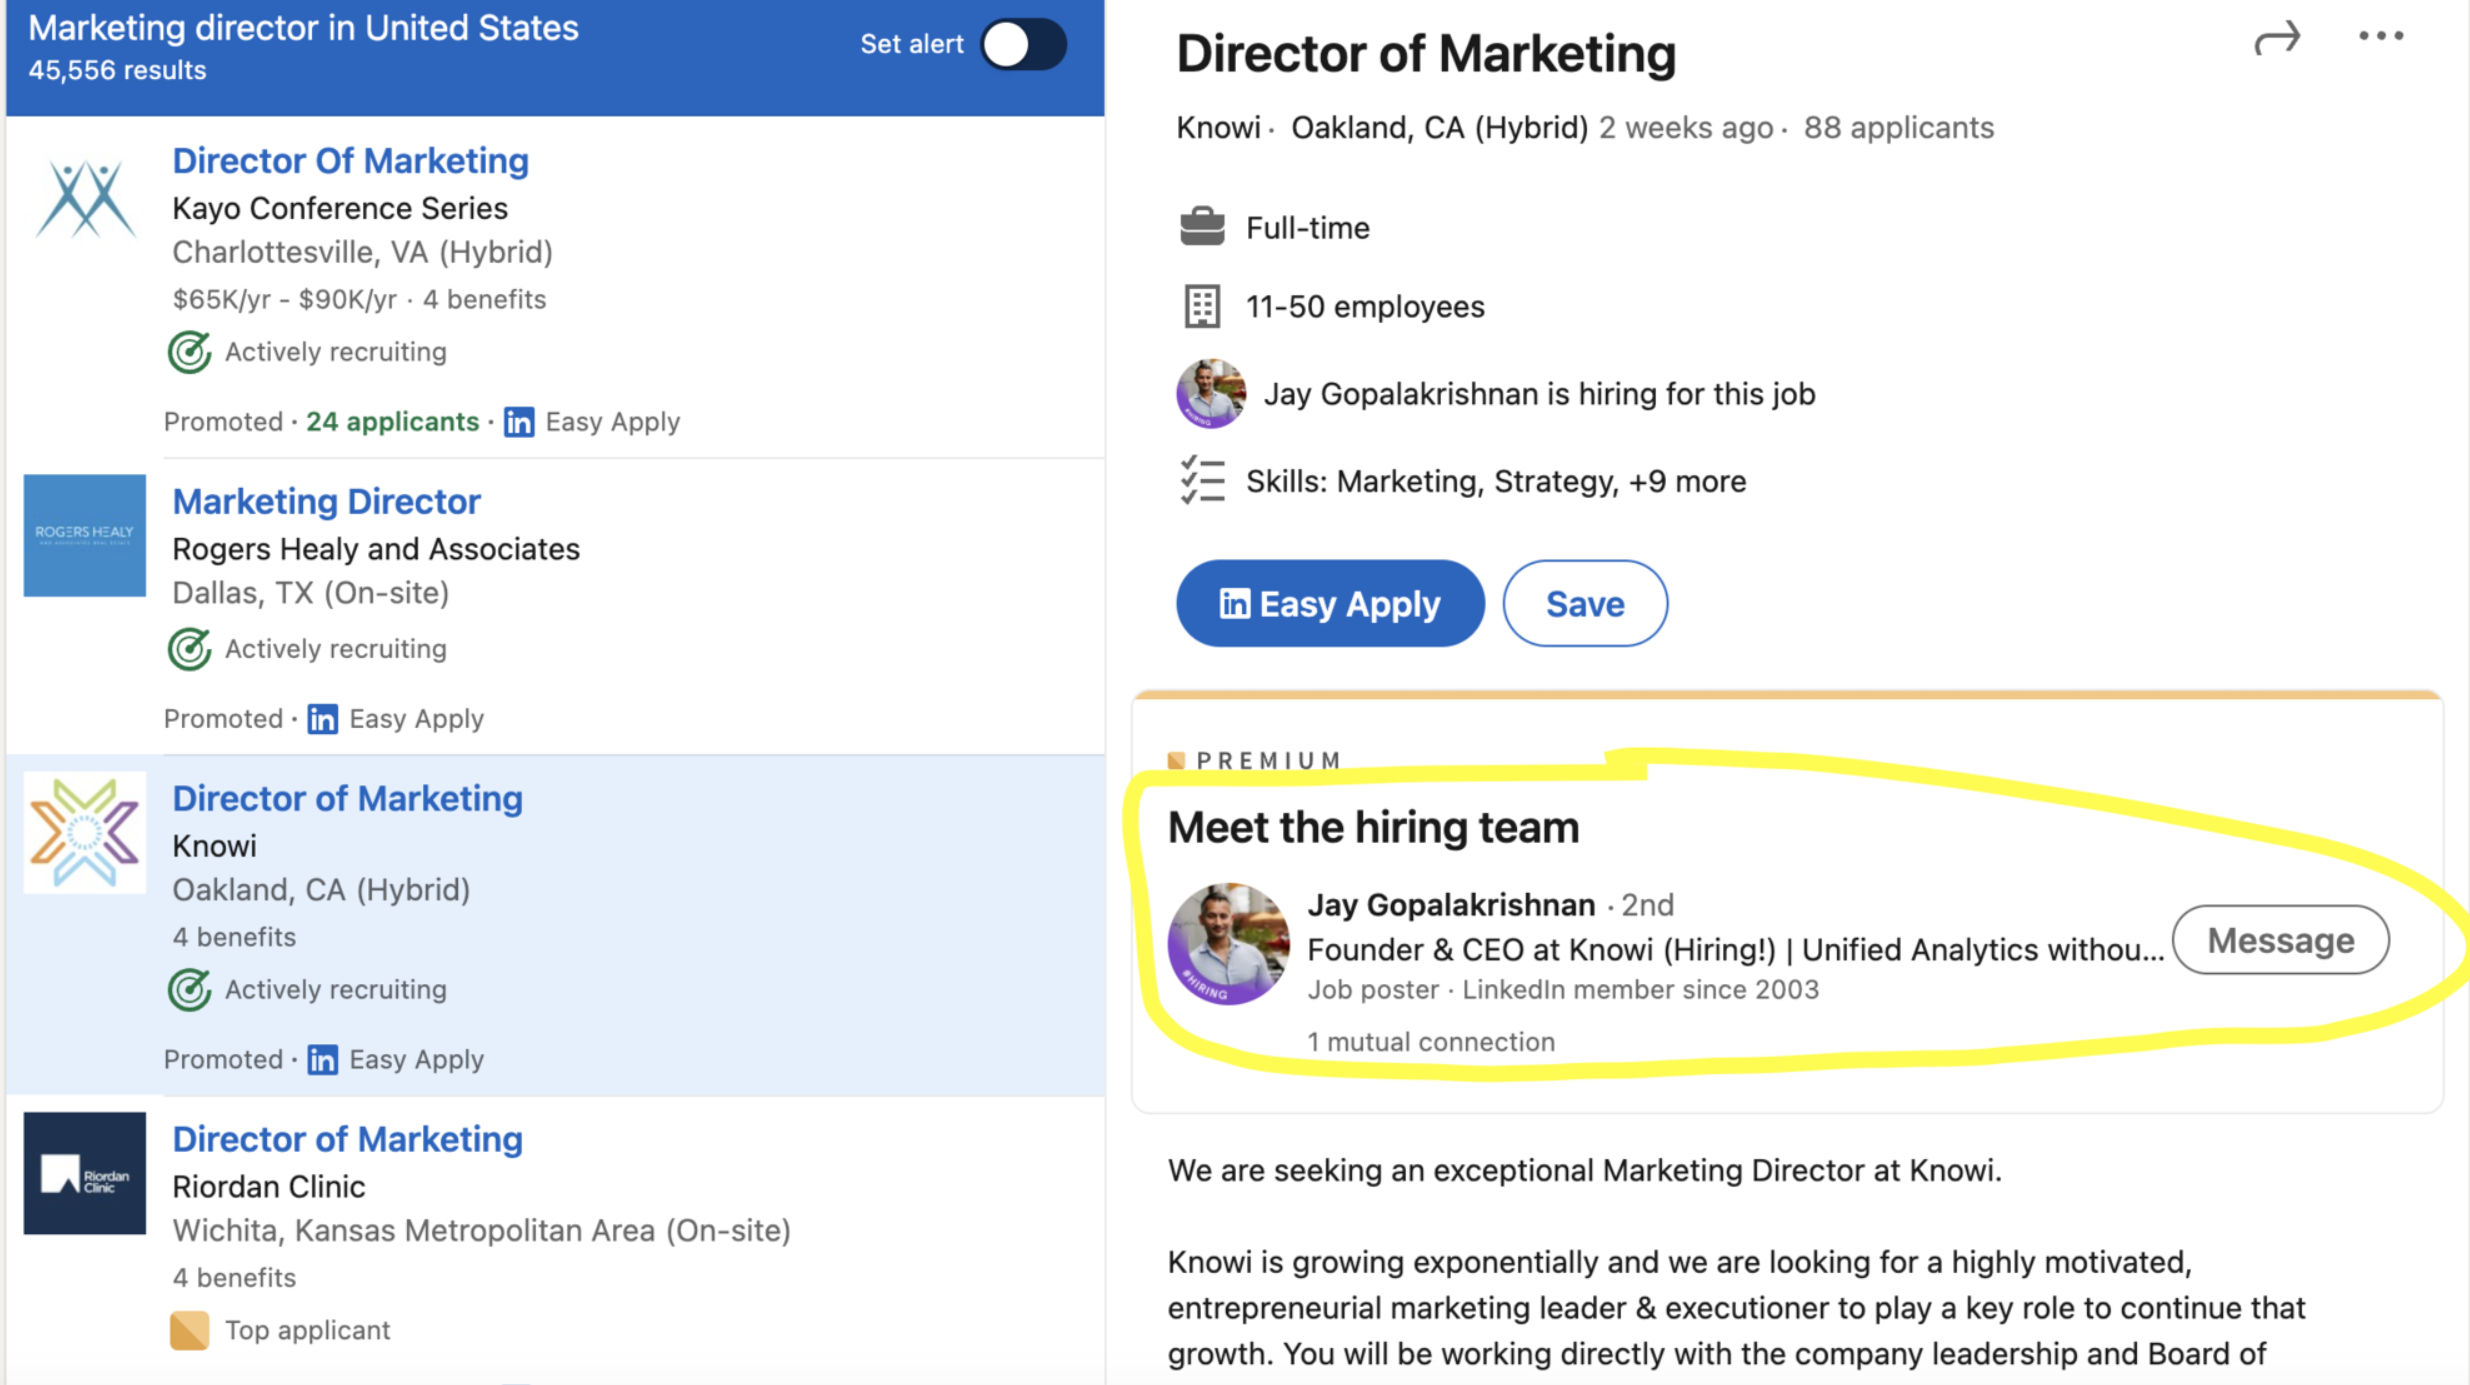The width and height of the screenshot is (2470, 1385).
Task: Click the blue Easy Apply button
Action: coord(1330,603)
